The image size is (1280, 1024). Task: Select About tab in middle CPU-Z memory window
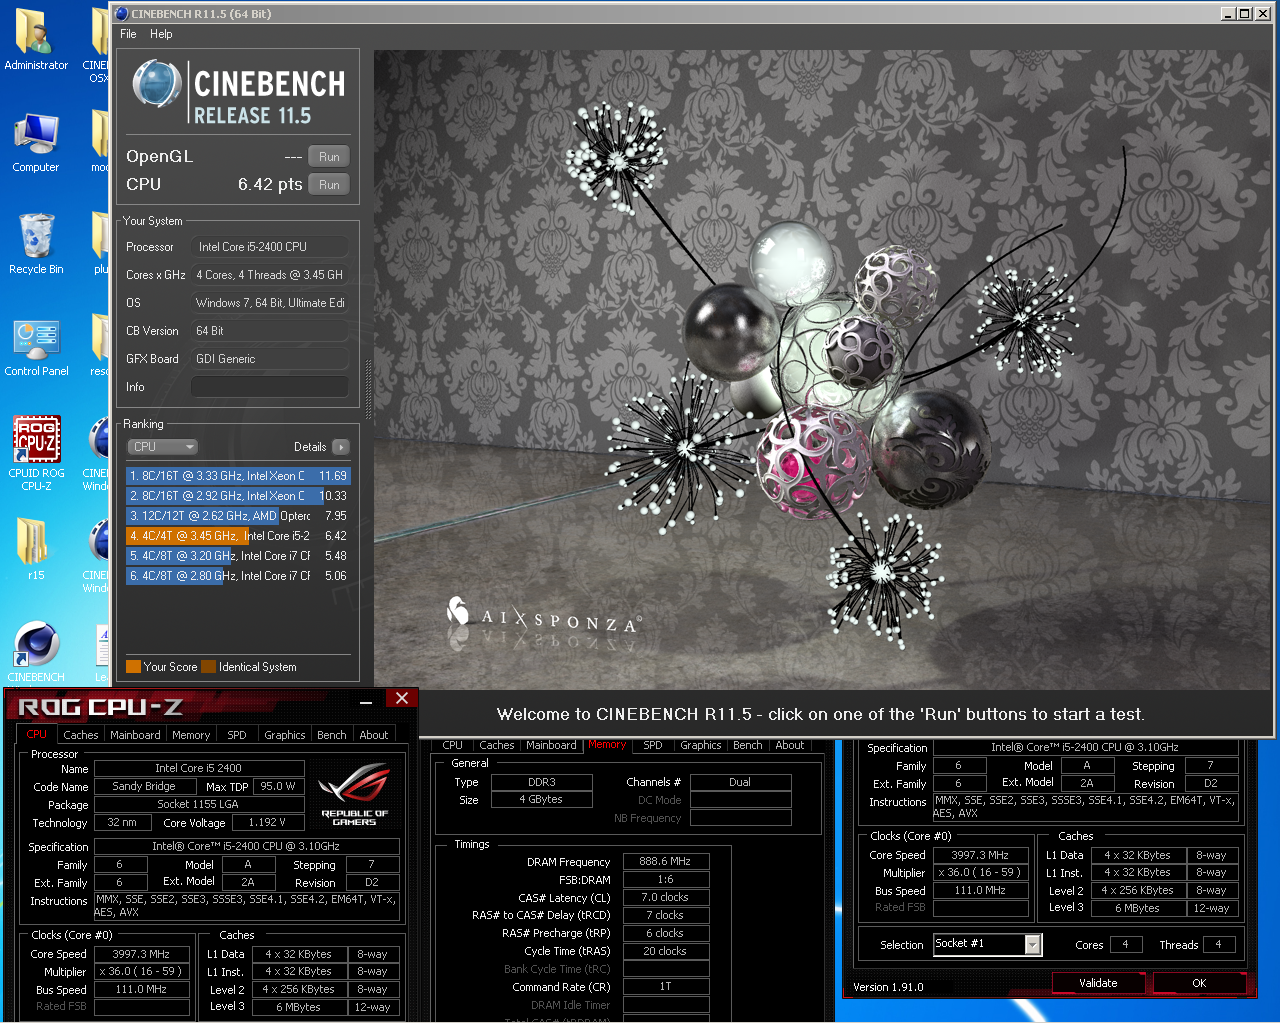(x=790, y=745)
